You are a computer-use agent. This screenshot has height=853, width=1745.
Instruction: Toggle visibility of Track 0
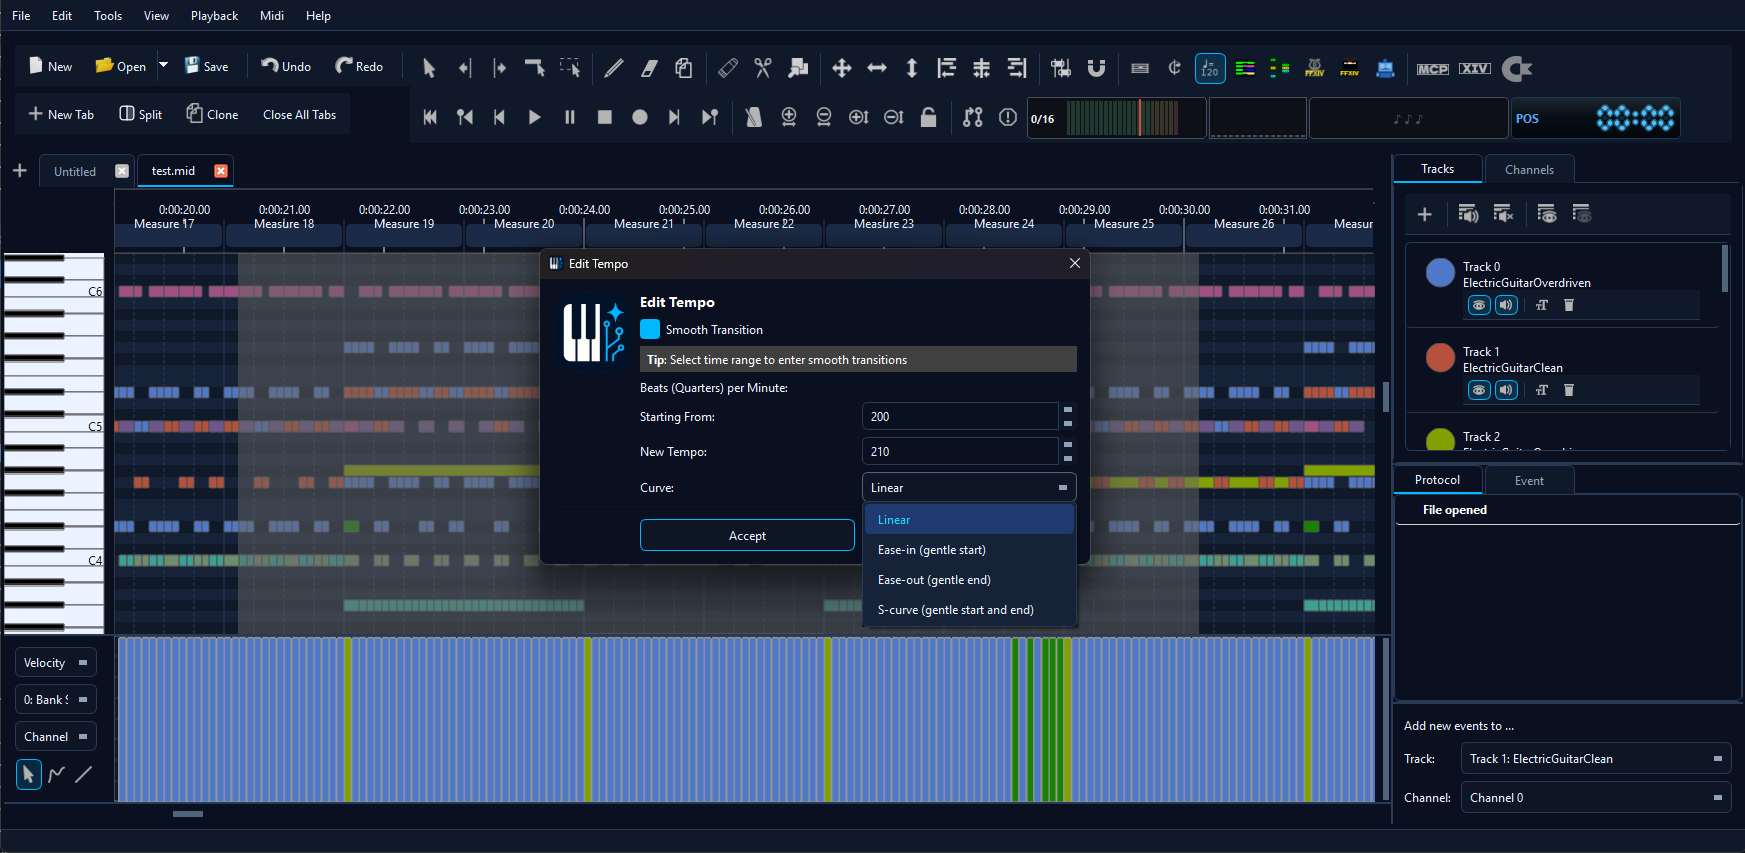tap(1479, 305)
